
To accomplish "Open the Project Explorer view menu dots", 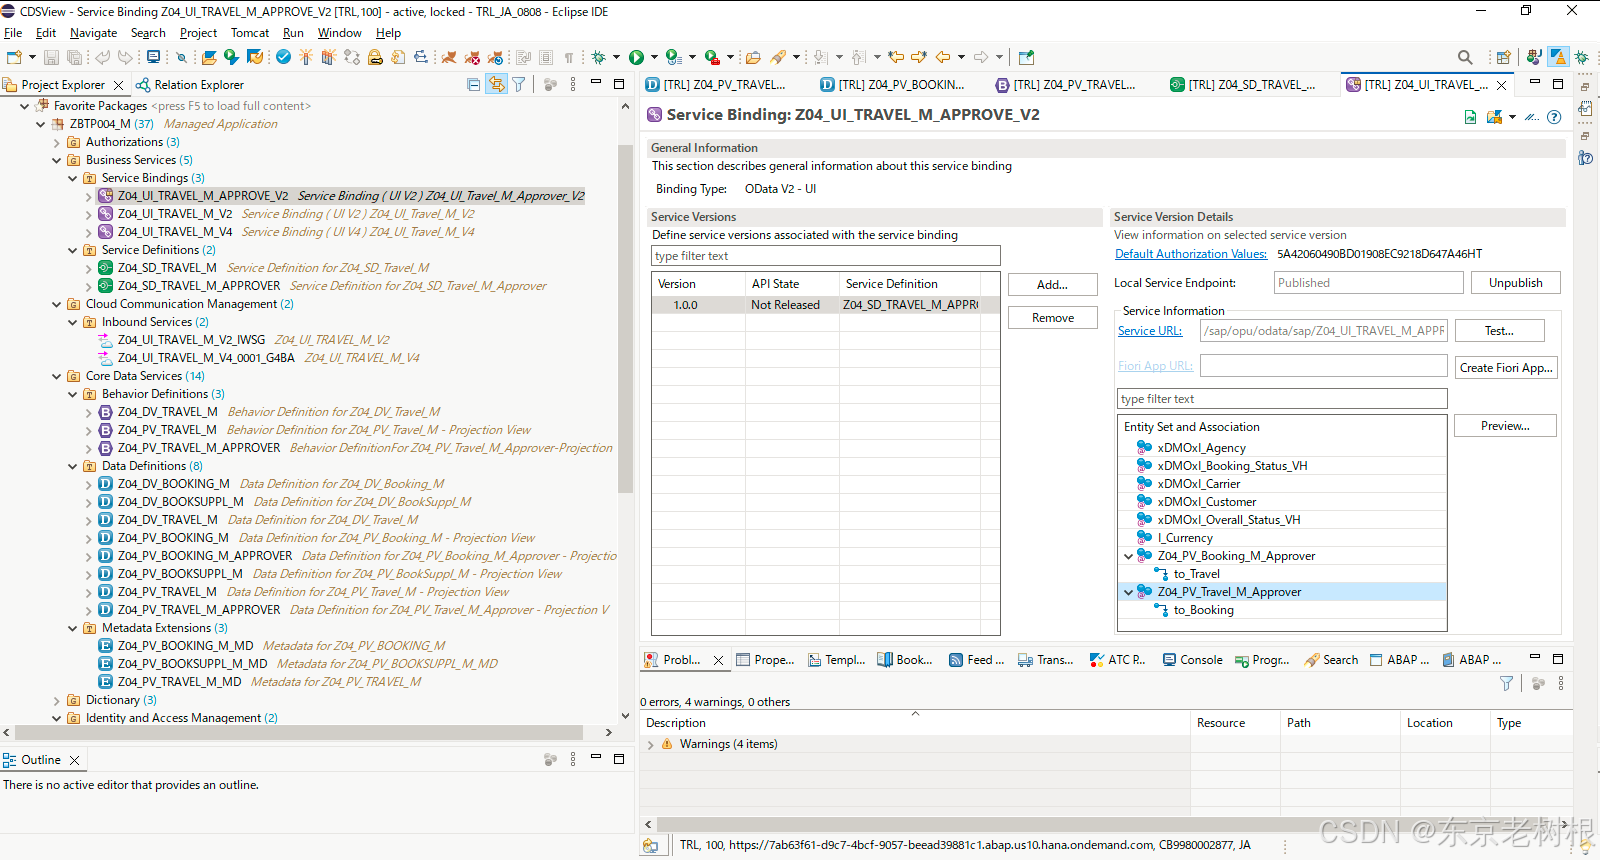I will tap(573, 85).
